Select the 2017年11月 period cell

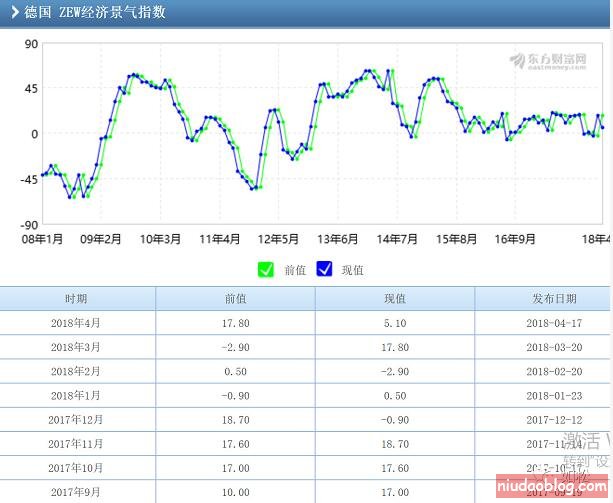tap(75, 444)
